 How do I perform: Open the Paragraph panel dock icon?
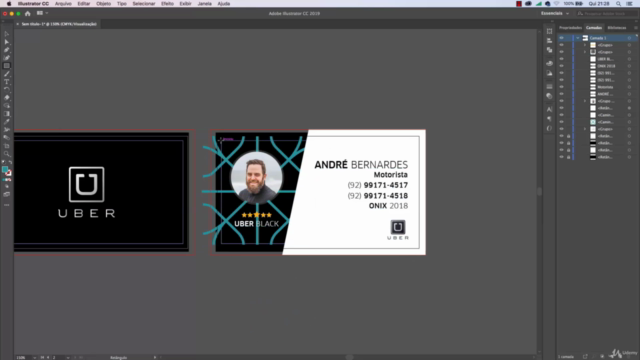point(549,119)
